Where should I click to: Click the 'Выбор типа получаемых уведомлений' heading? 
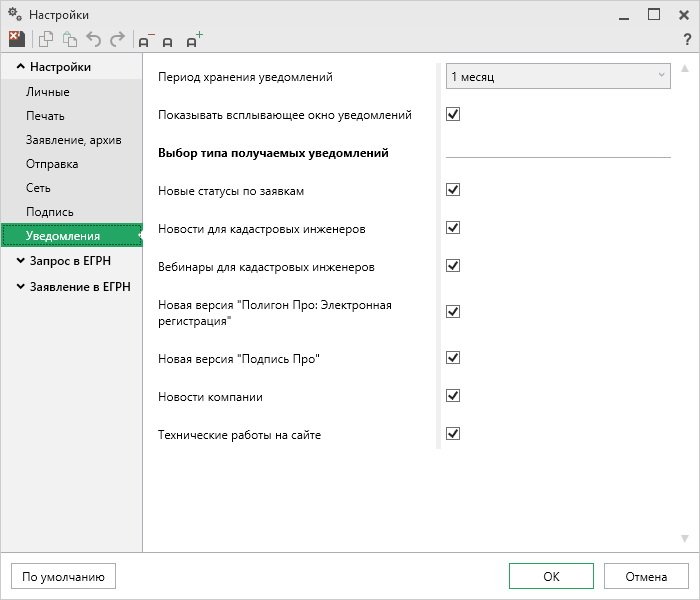pos(273,153)
